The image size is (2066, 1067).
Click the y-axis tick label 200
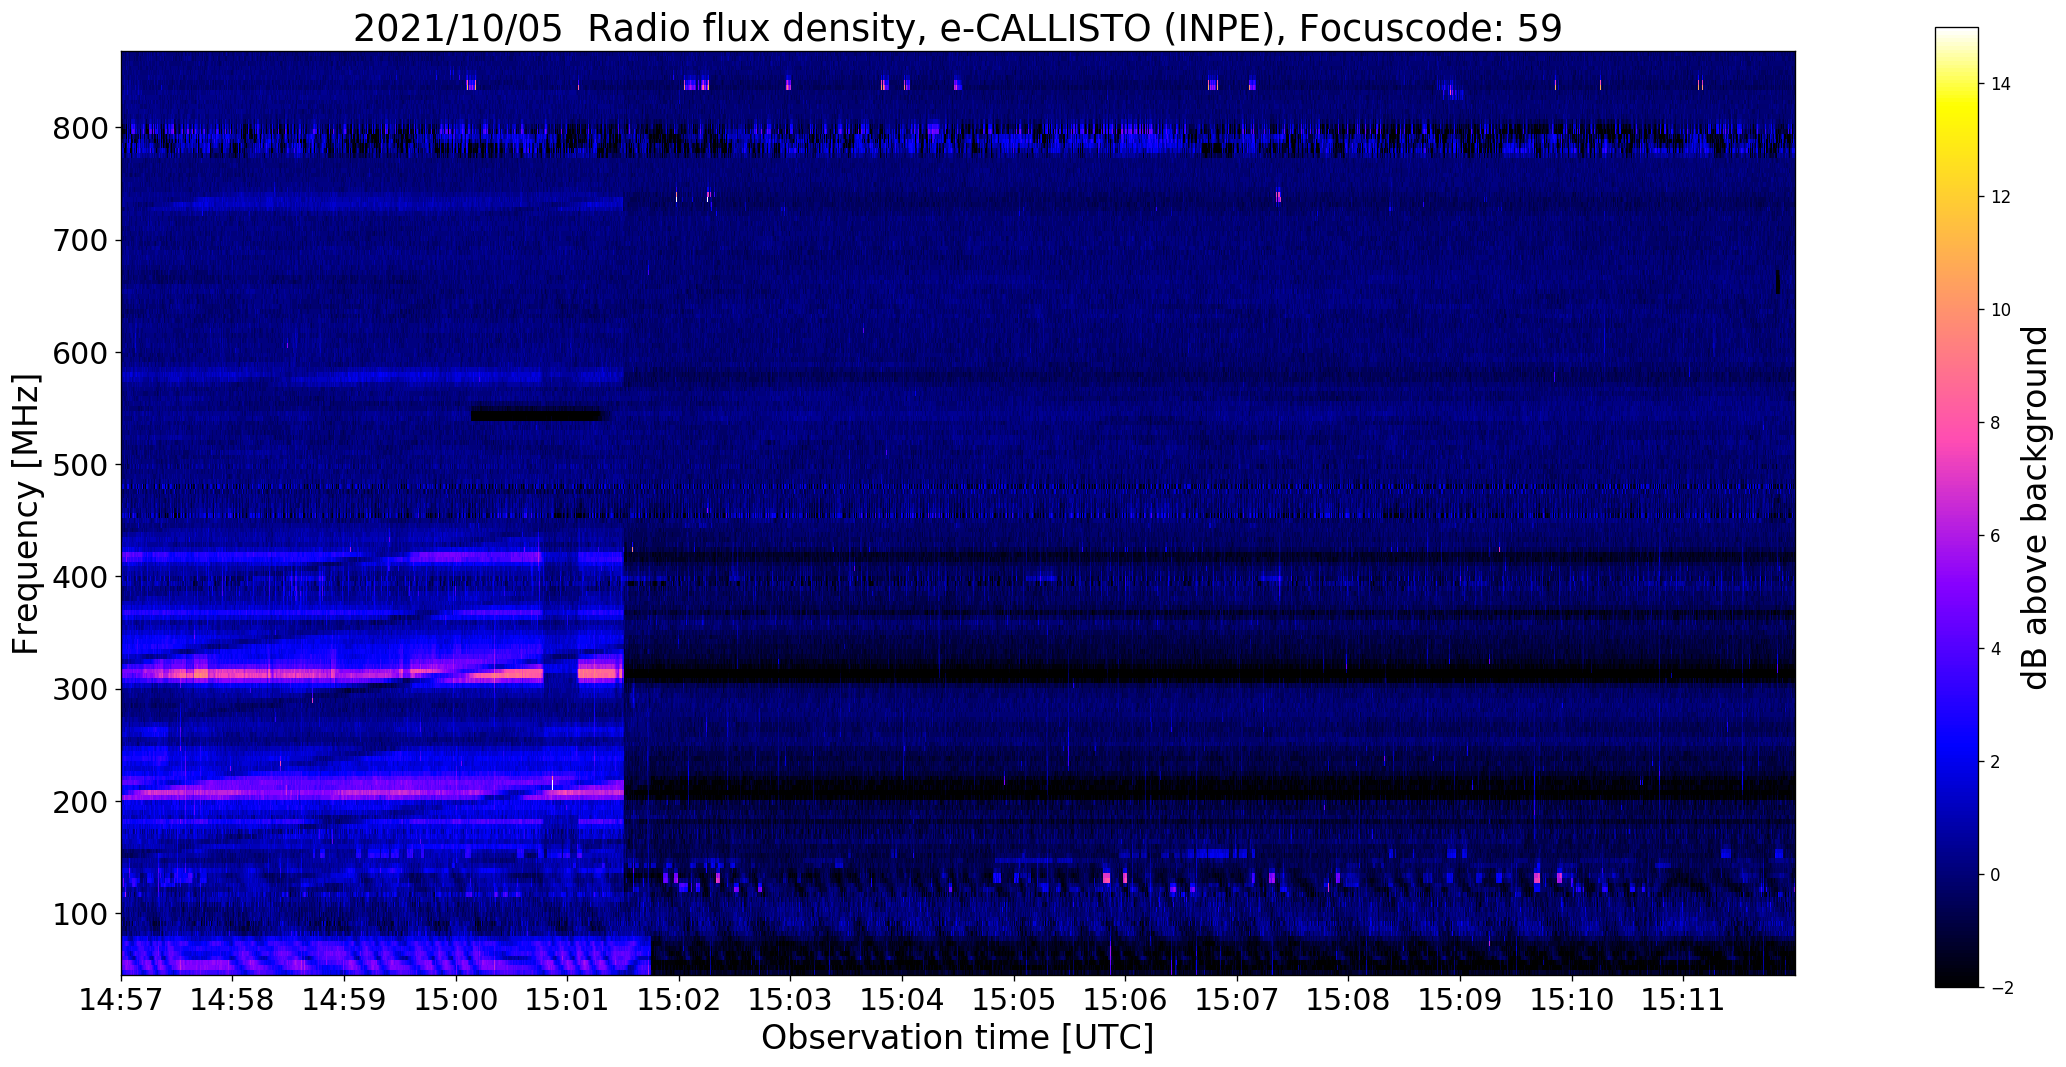click(x=79, y=802)
